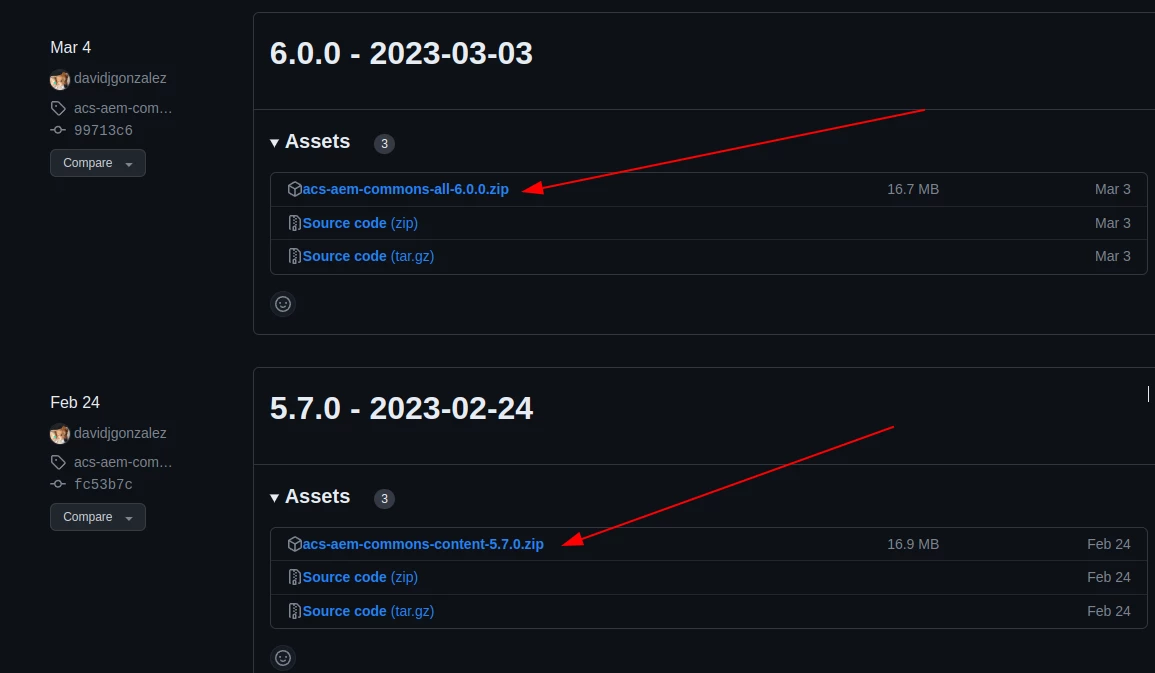Click the Feb 24 release date heading
This screenshot has width=1155, height=673.
(75, 402)
